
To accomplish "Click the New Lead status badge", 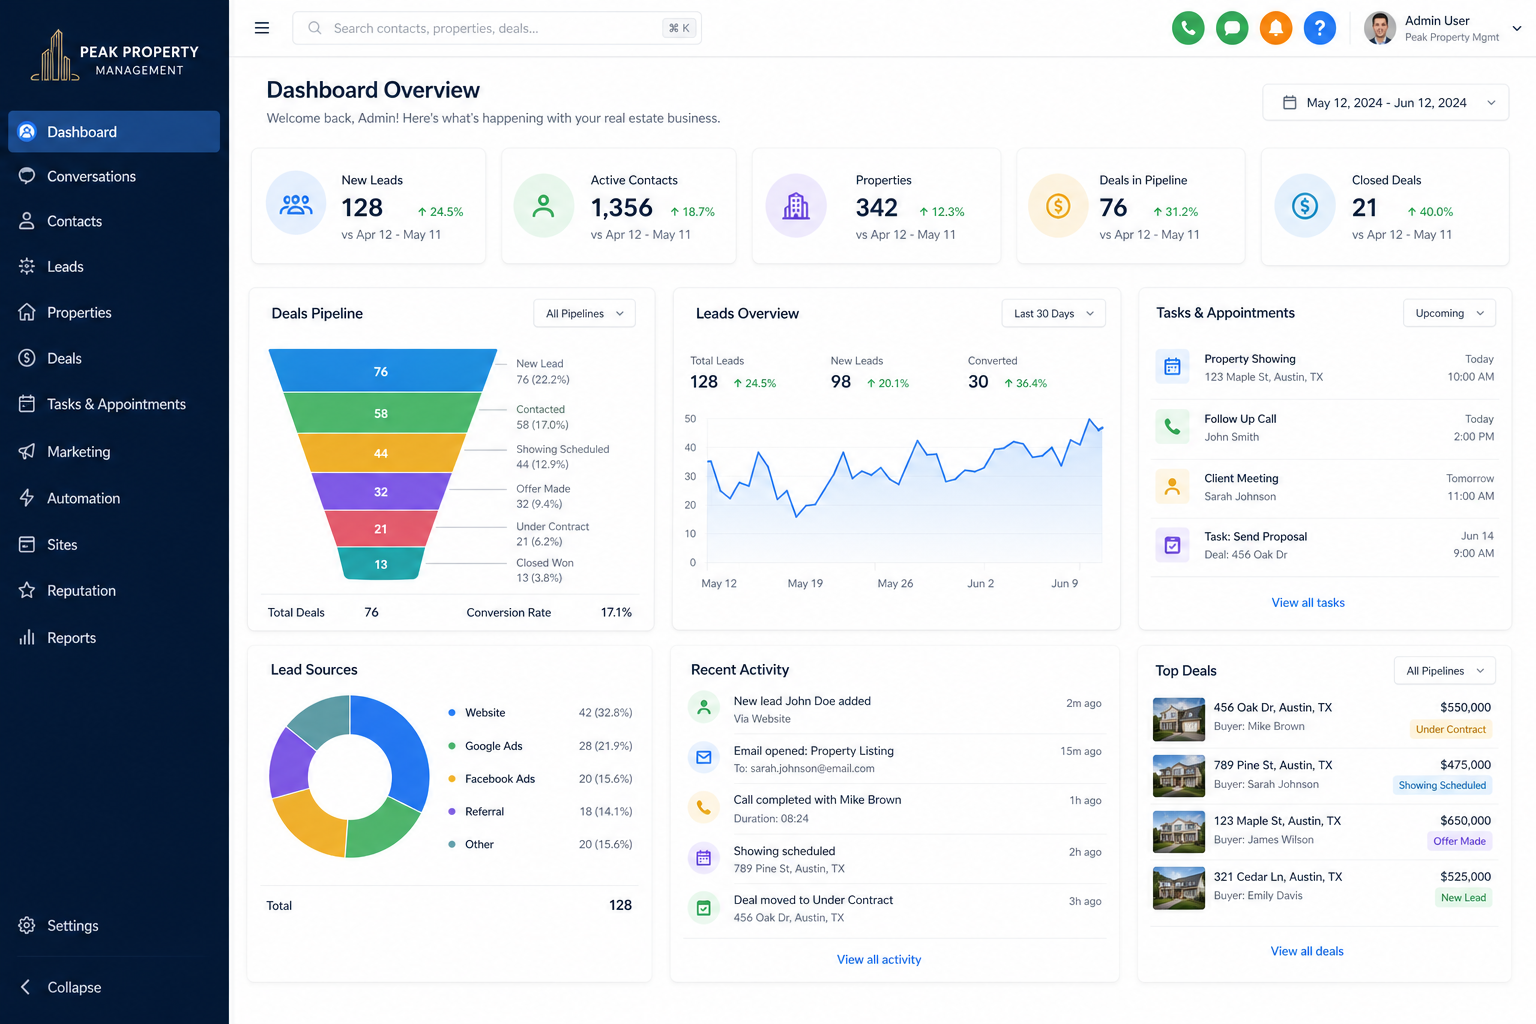I will (x=1463, y=898).
